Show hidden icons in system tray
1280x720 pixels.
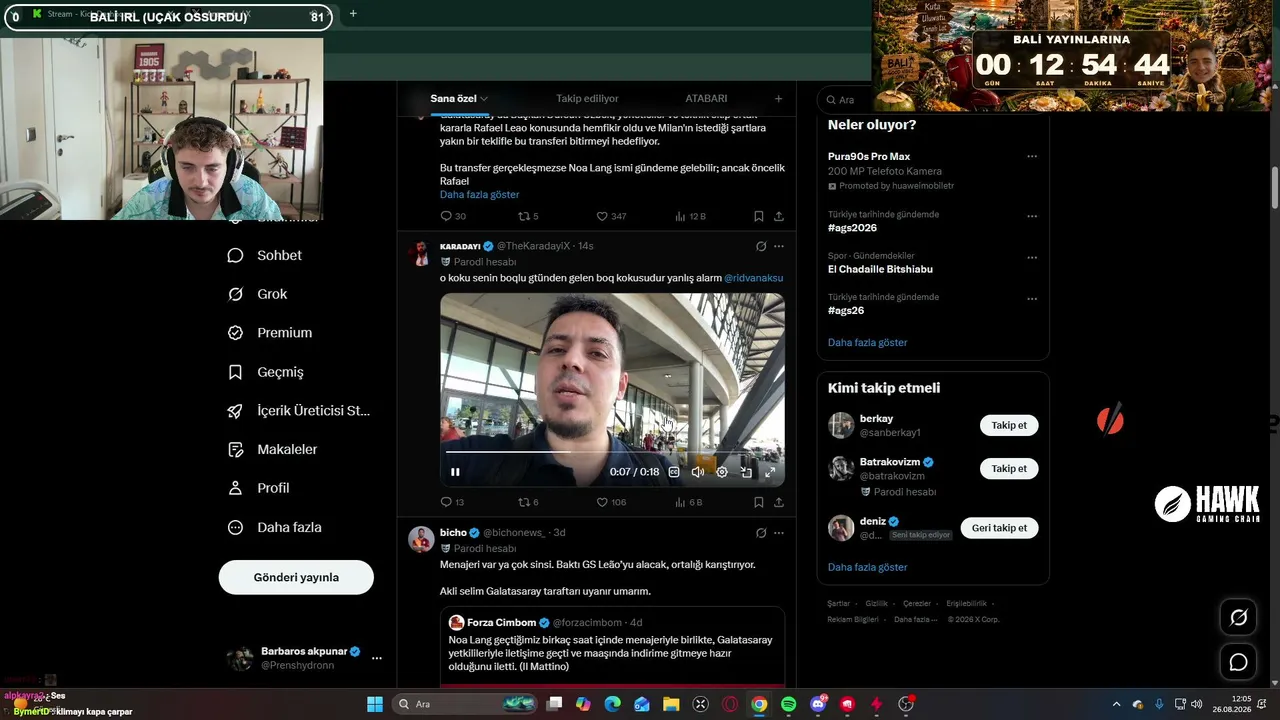1117,704
